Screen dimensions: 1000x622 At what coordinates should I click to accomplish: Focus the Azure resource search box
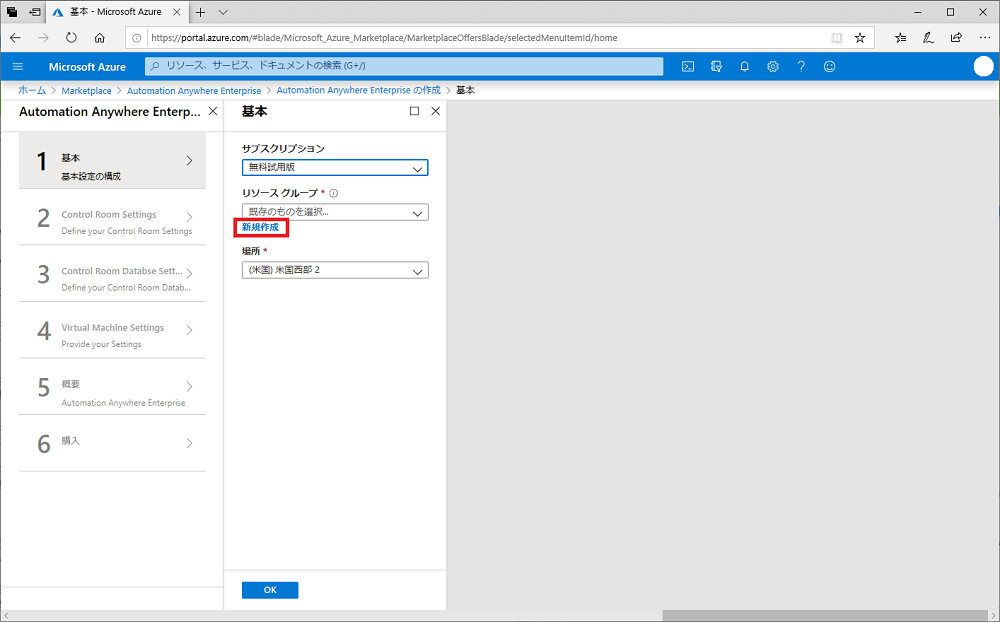pos(404,66)
